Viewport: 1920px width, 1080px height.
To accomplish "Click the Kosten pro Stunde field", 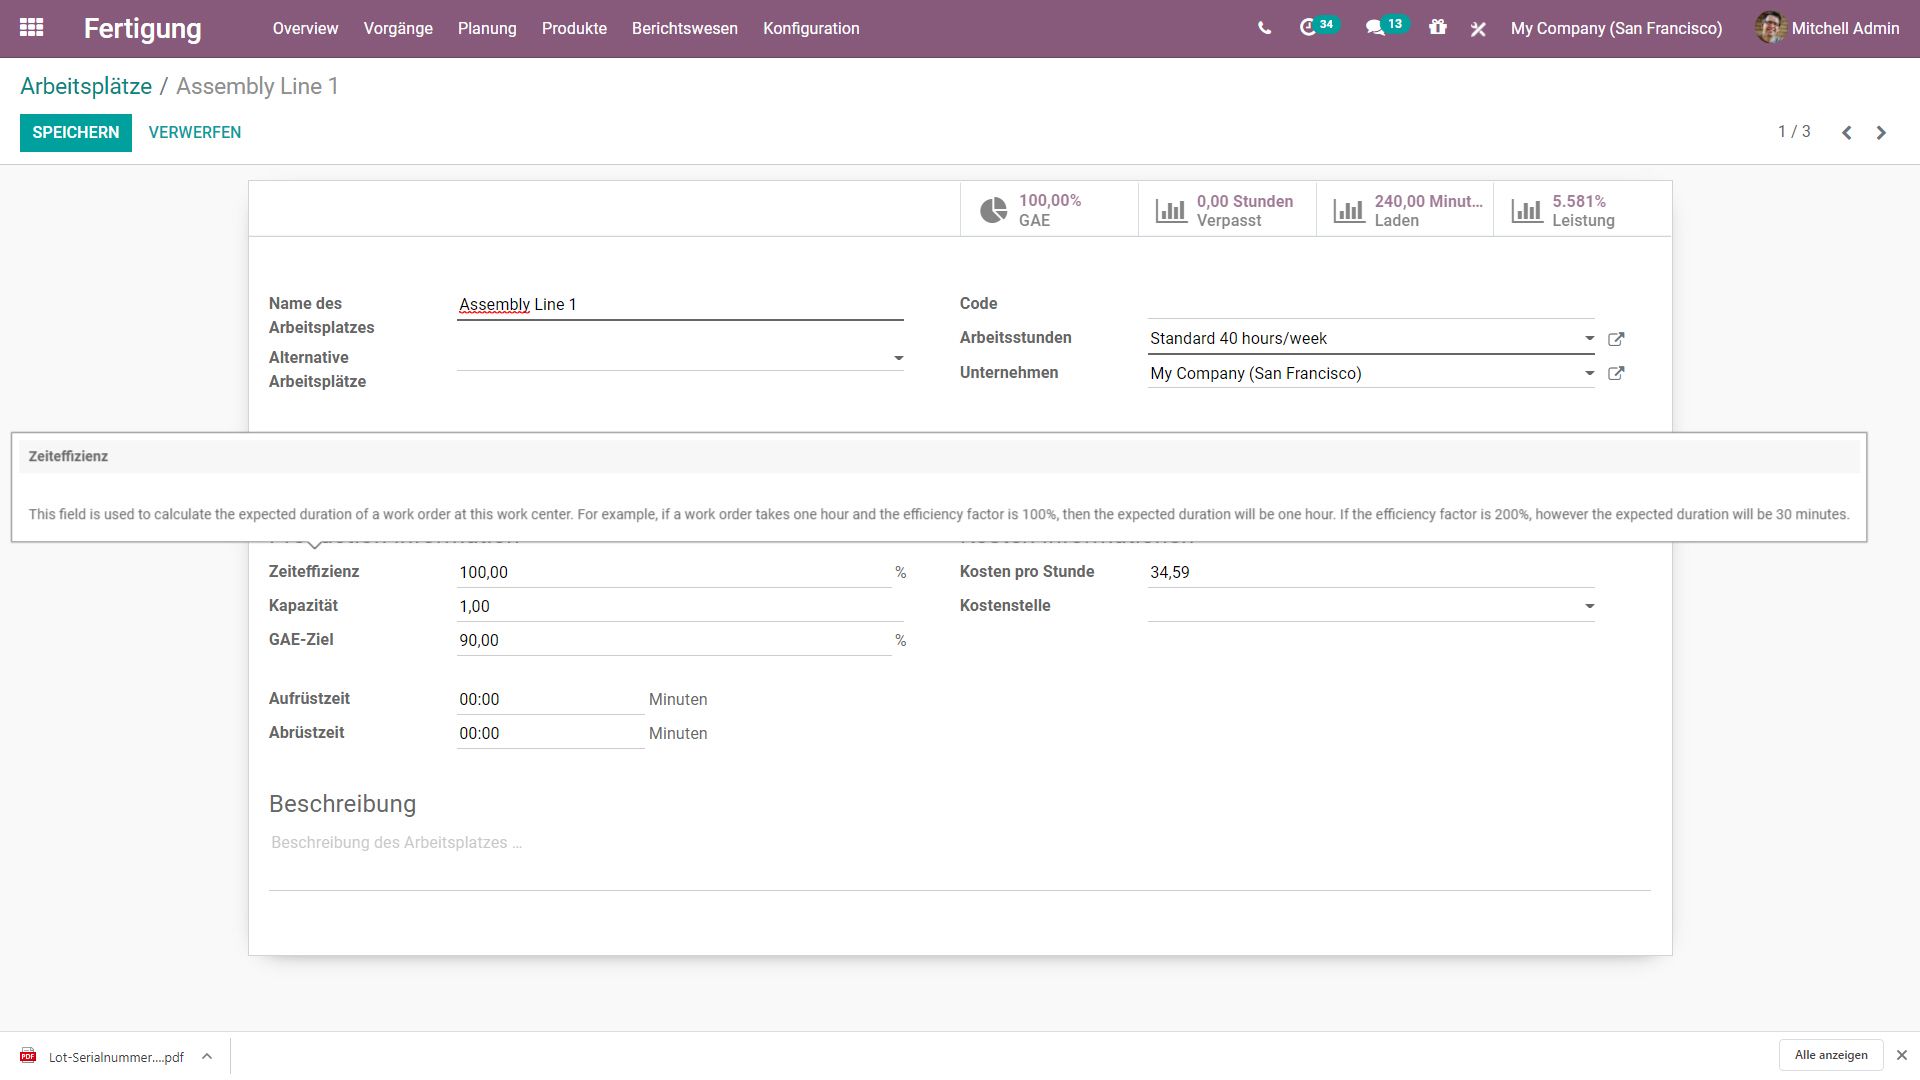I will click(x=1370, y=572).
